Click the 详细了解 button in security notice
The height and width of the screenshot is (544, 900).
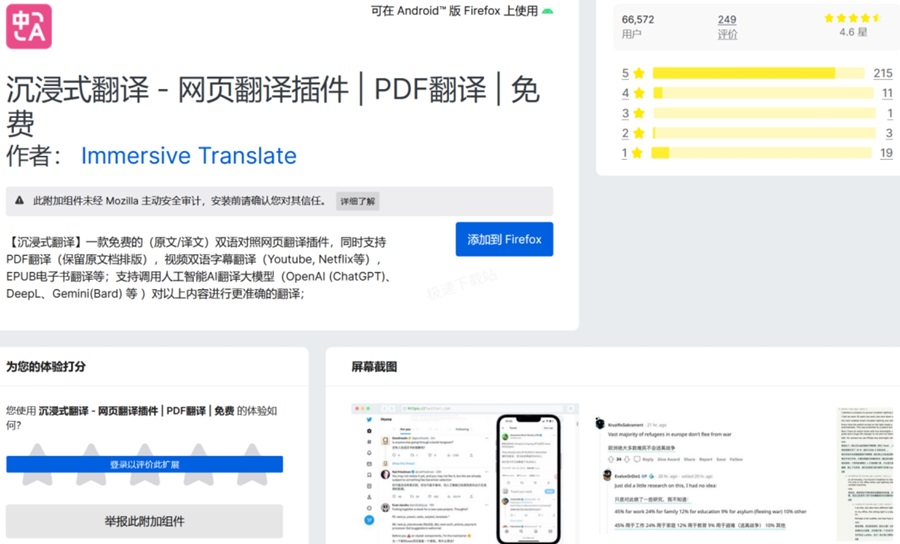point(358,201)
